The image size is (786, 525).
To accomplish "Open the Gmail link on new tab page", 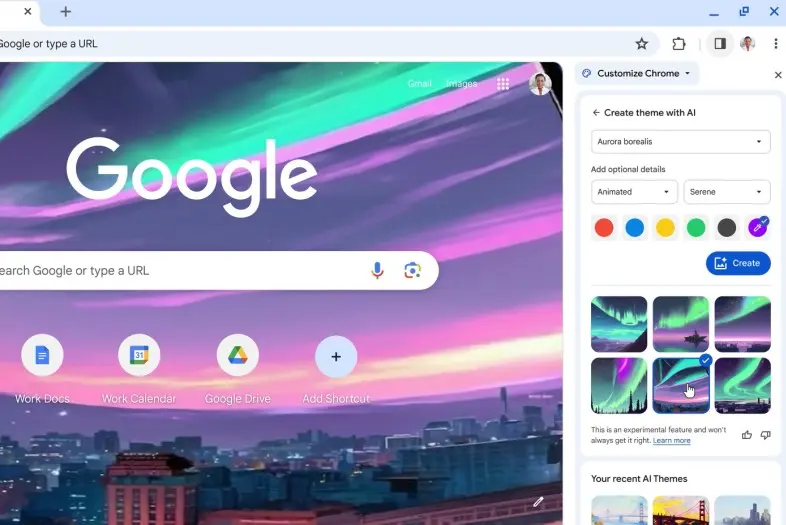I will click(419, 83).
